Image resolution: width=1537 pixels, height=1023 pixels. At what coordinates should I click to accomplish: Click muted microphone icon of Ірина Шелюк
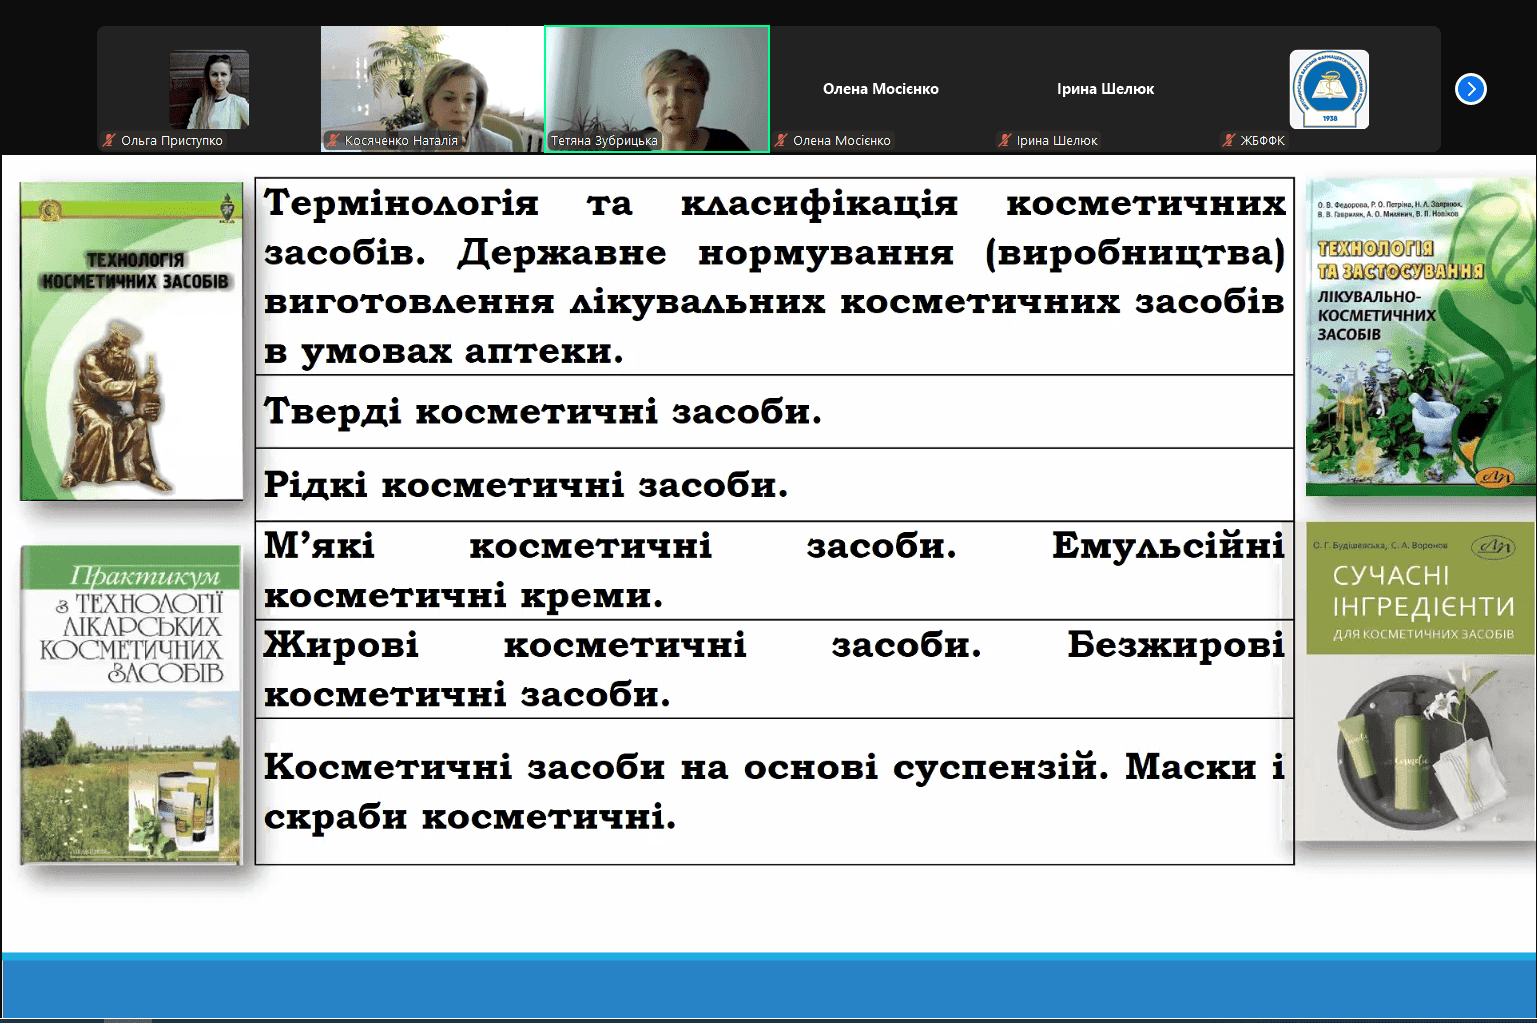point(1005,141)
